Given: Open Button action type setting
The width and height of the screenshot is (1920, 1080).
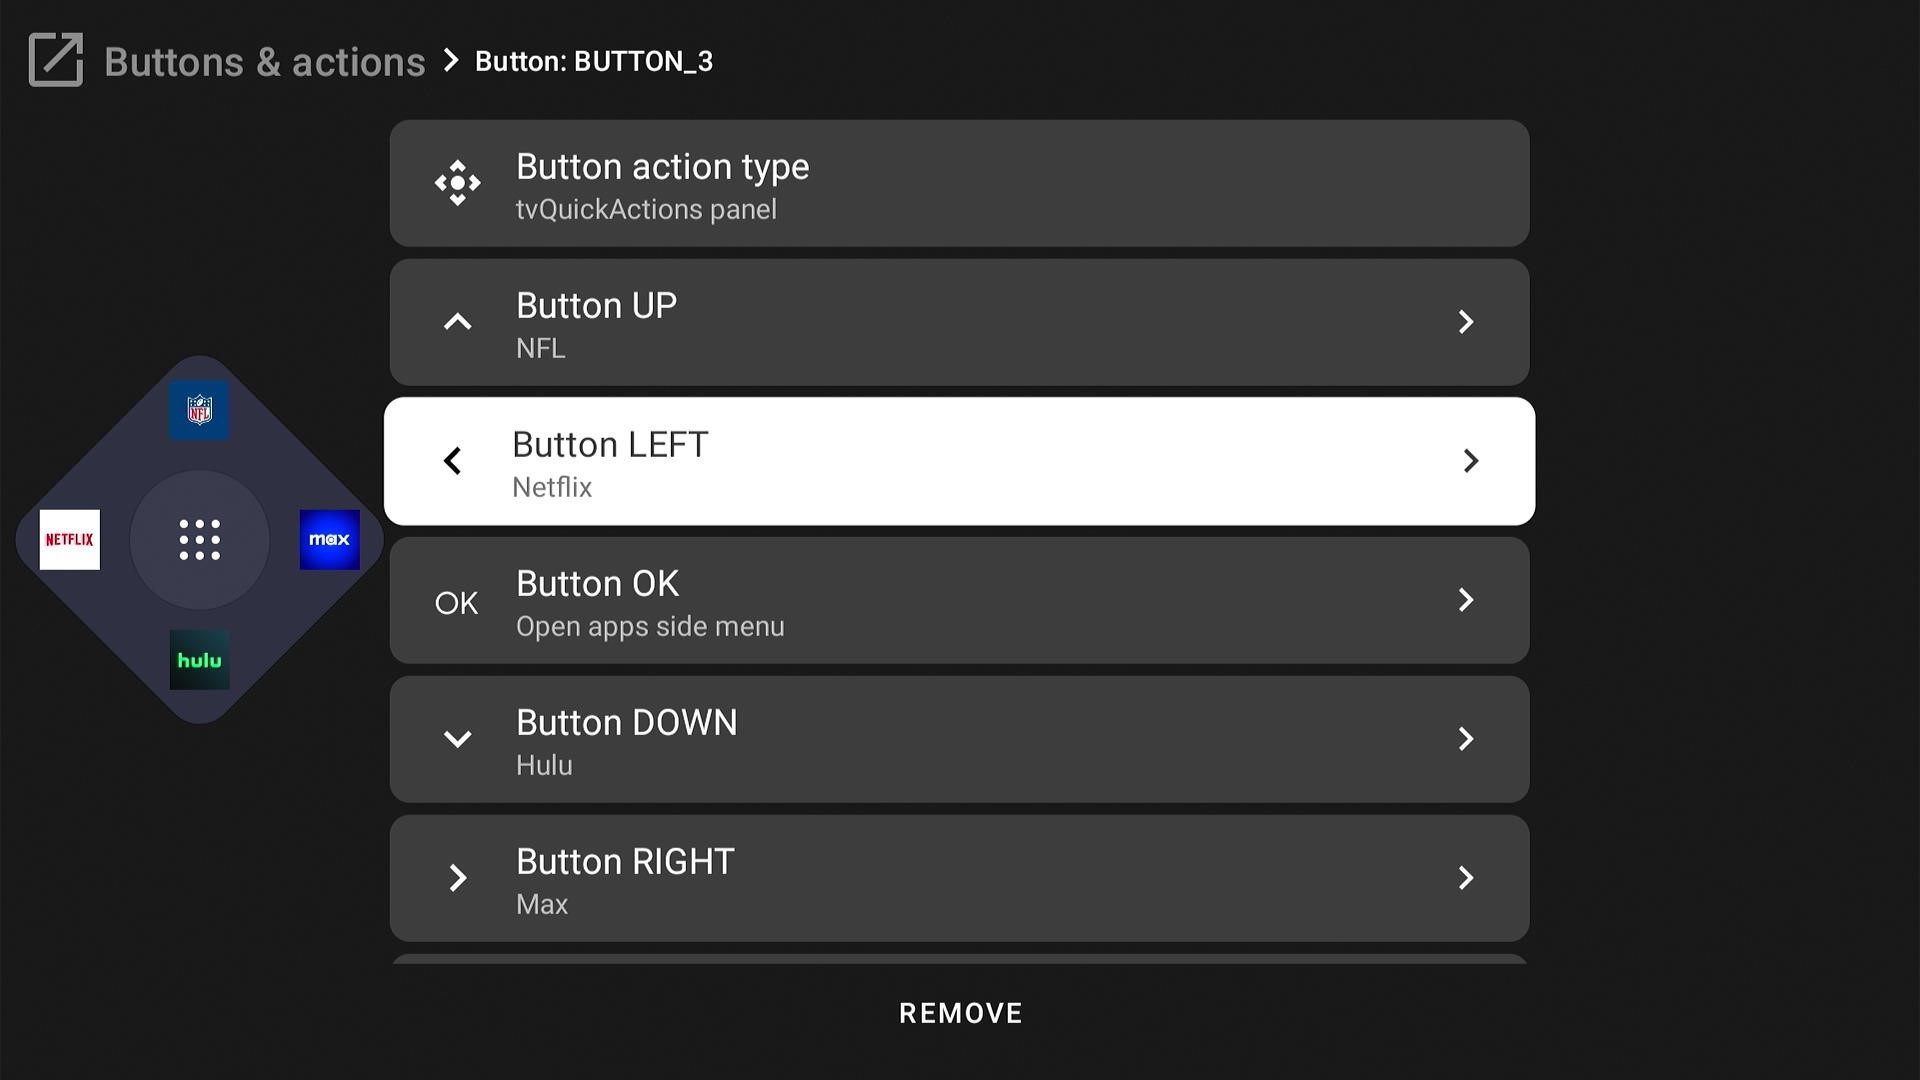Looking at the screenshot, I should tap(958, 184).
